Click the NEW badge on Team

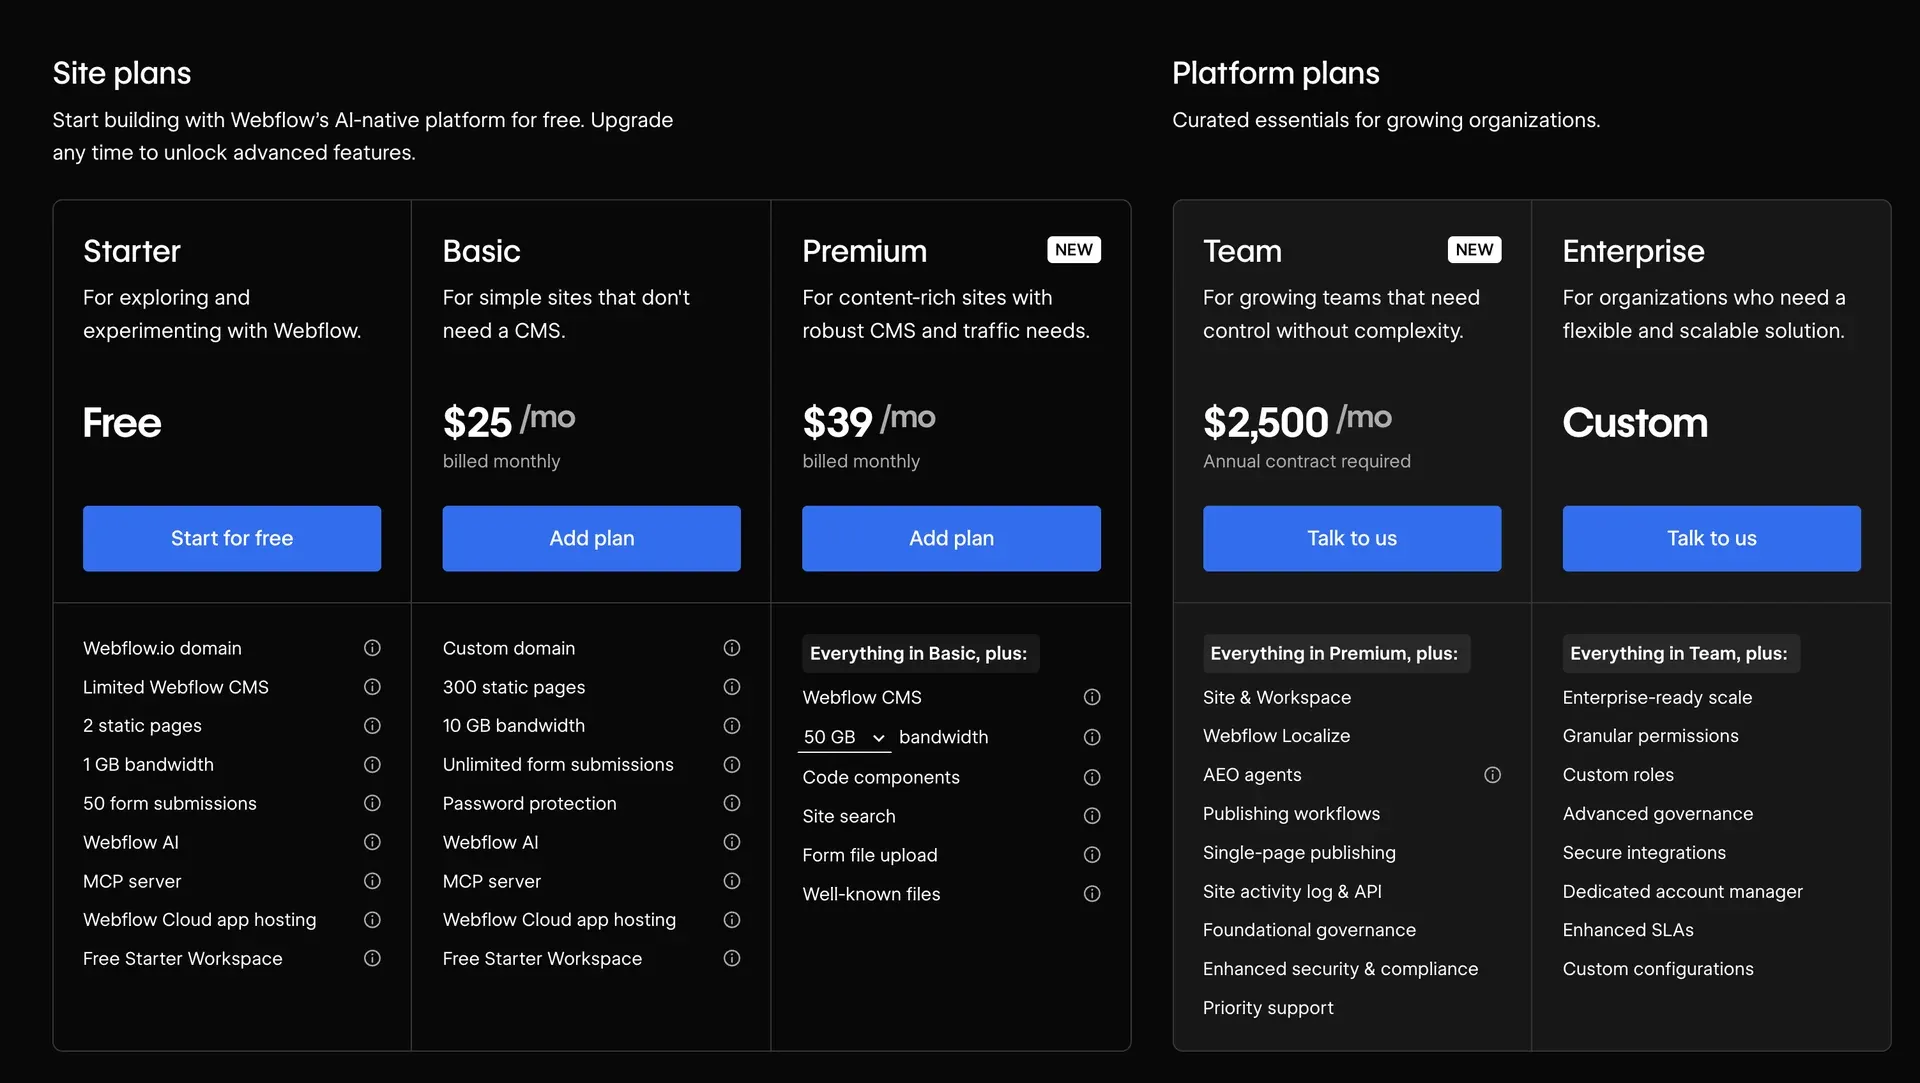pyautogui.click(x=1474, y=250)
